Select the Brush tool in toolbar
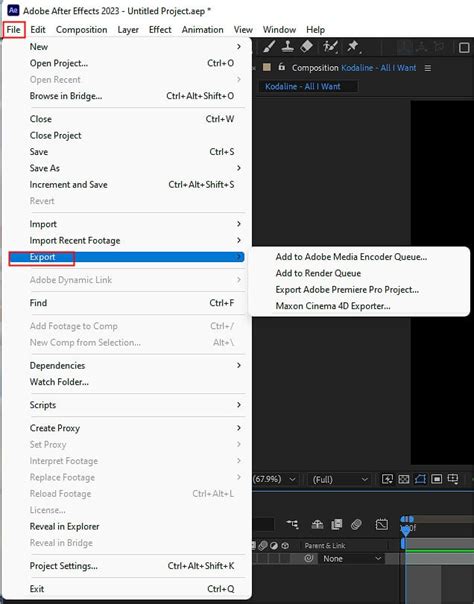Image resolution: width=474 pixels, height=604 pixels. [269, 47]
